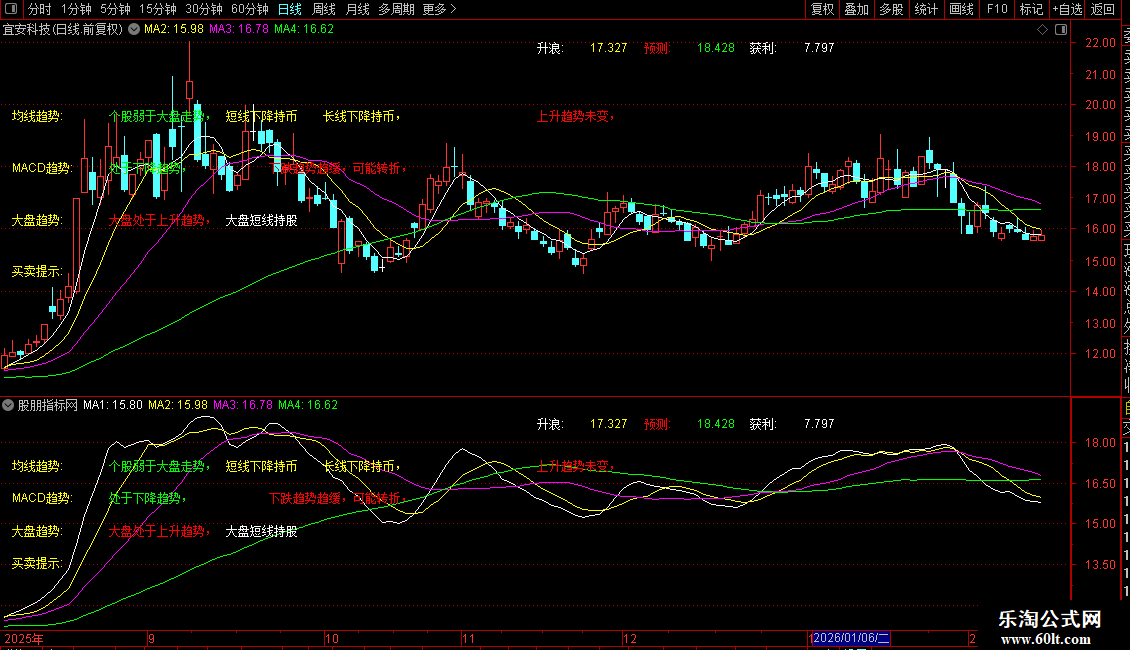The image size is (1130, 650).
Task: Add stock via +自选 button
Action: tap(1067, 9)
